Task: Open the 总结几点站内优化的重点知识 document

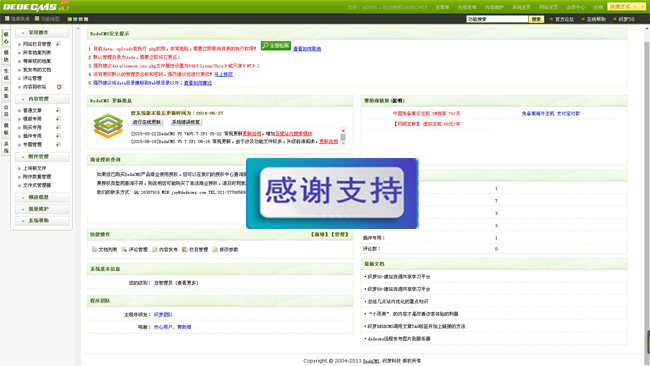Action: pos(398,301)
